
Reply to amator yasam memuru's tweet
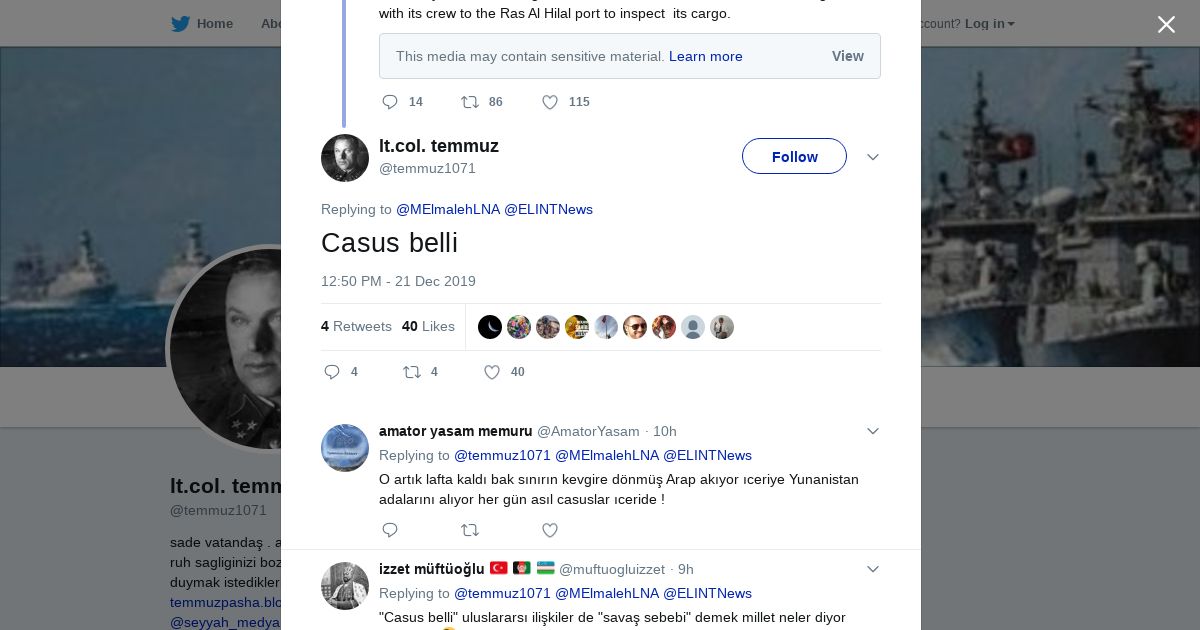(390, 530)
